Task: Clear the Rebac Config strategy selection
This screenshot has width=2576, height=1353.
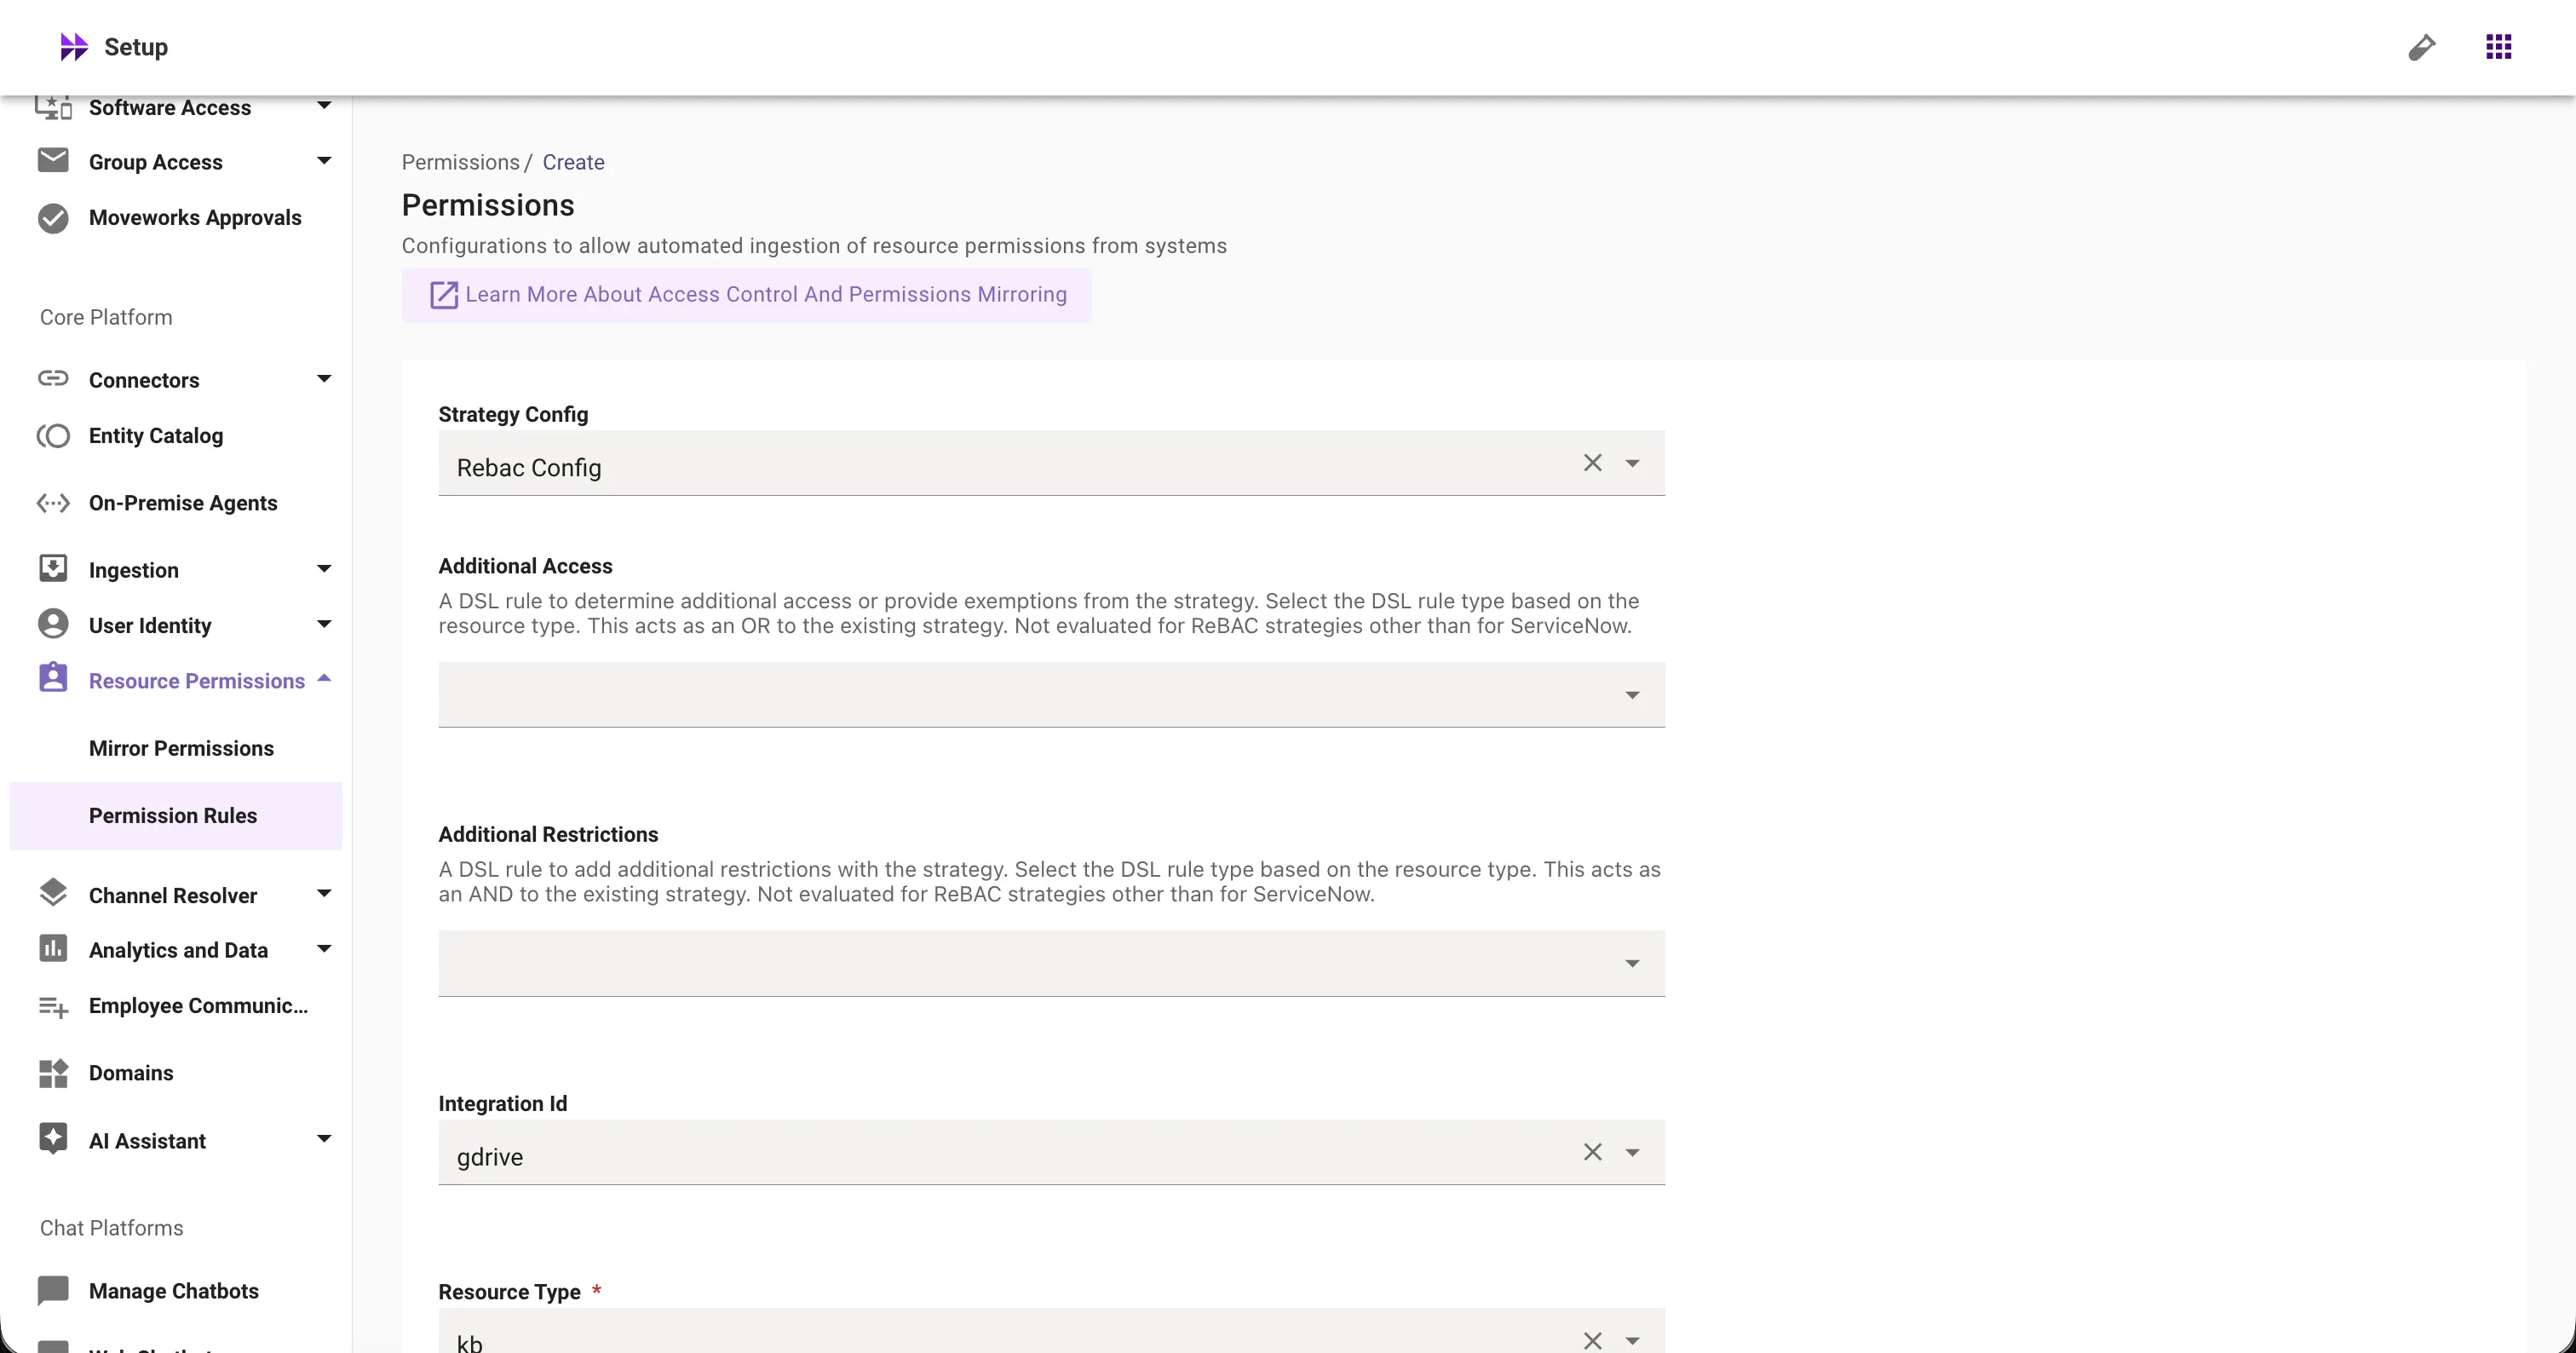Action: tap(1592, 463)
